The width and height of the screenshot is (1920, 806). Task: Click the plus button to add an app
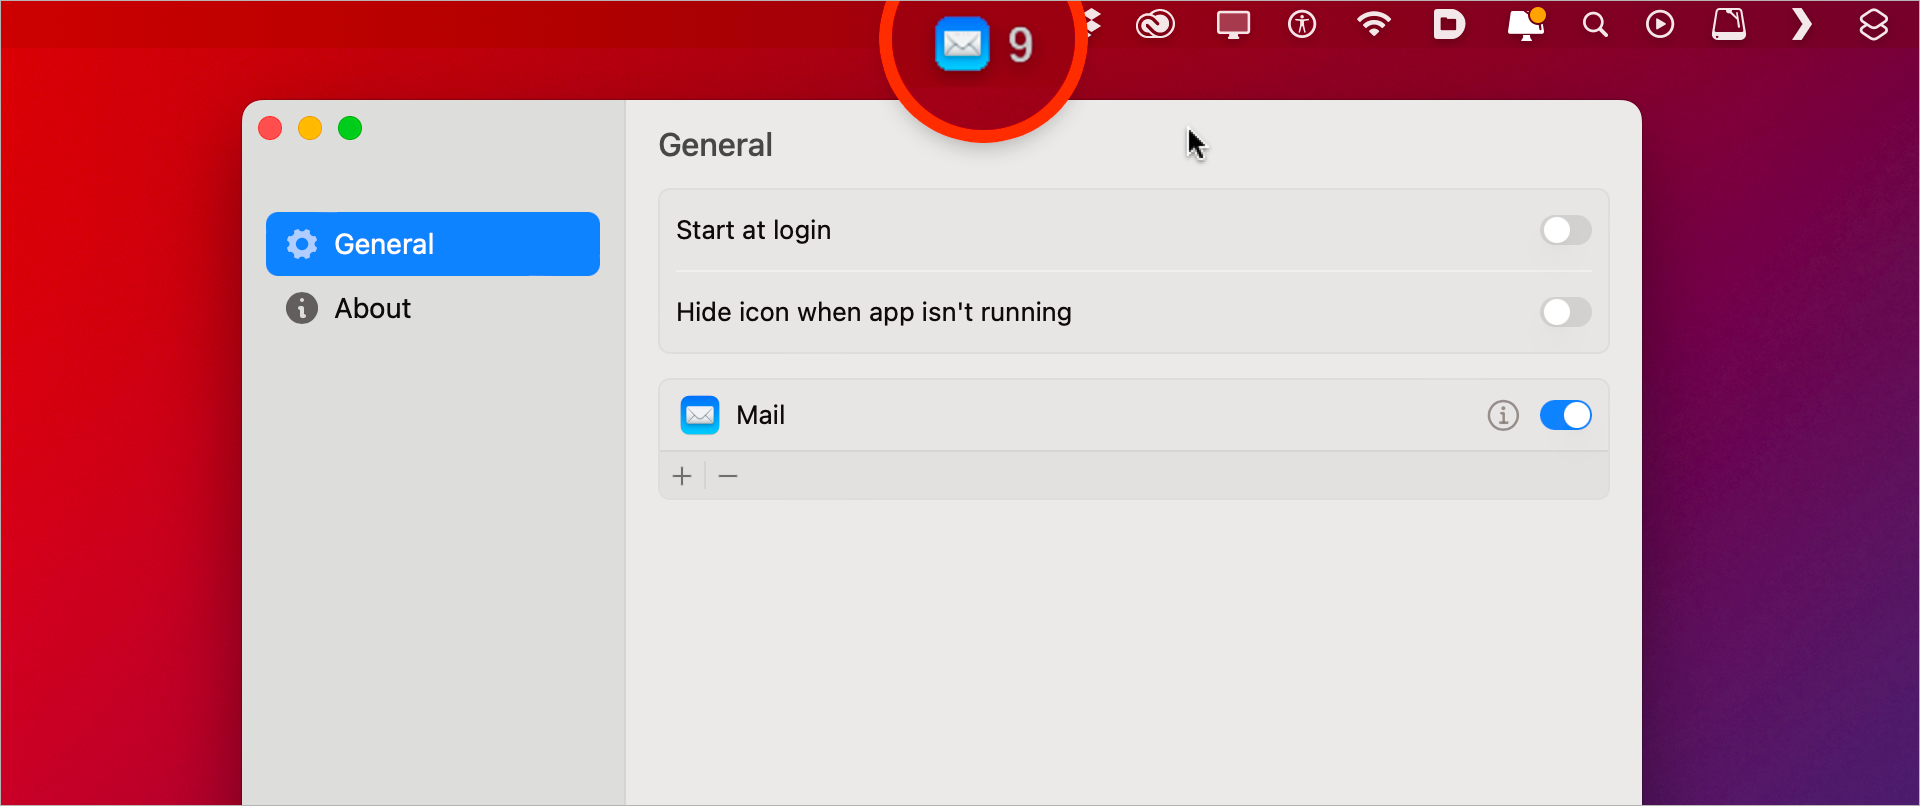(682, 476)
